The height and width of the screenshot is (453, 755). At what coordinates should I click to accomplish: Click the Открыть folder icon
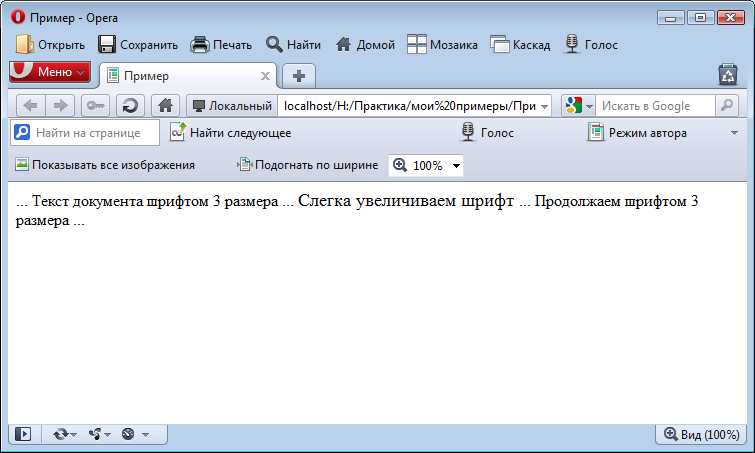pos(24,44)
